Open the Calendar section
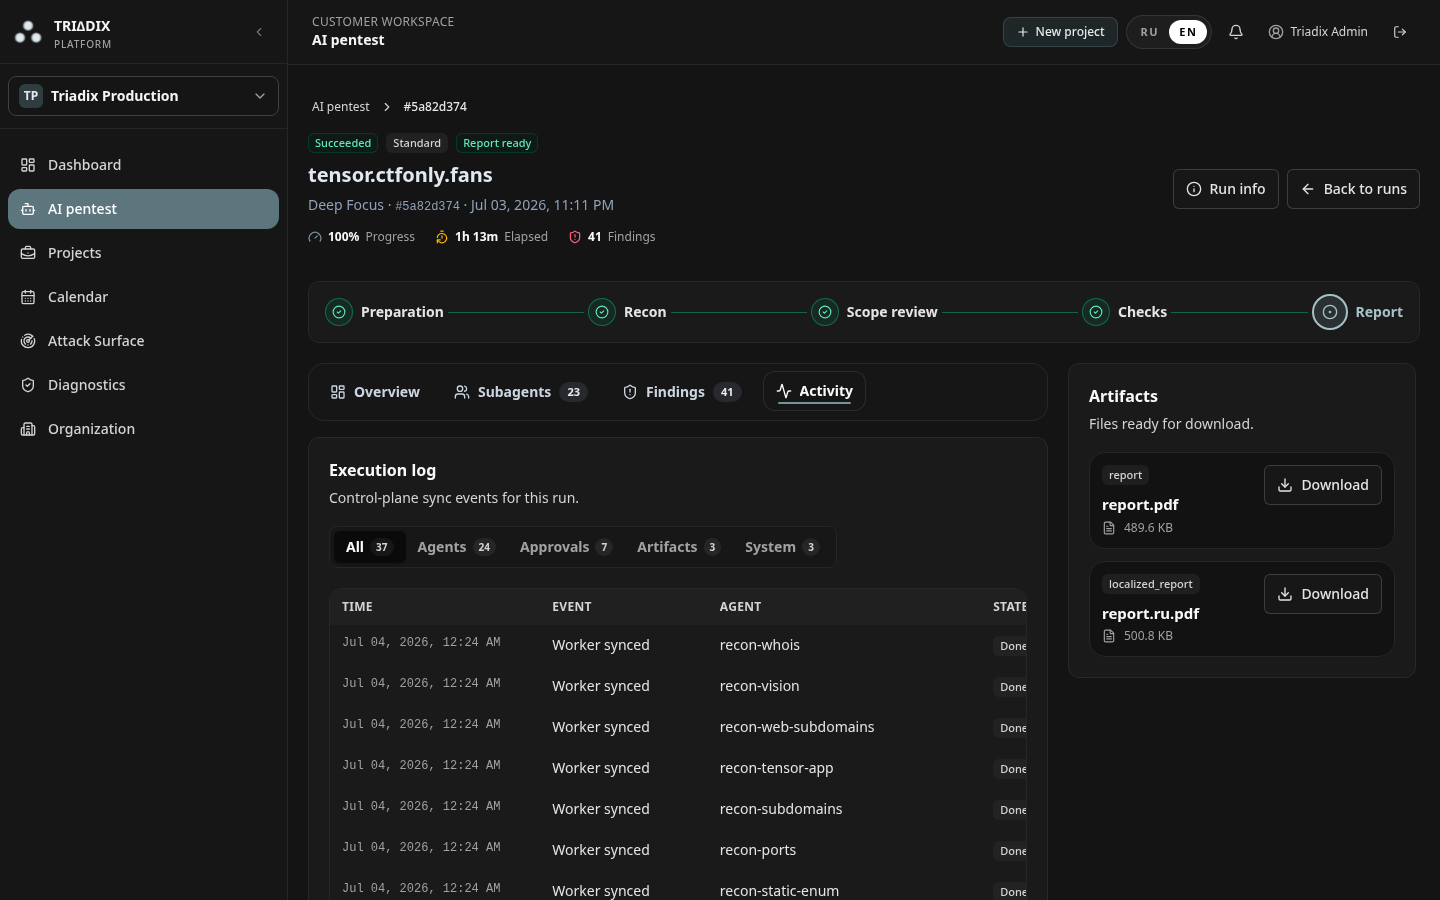The width and height of the screenshot is (1440, 900). coord(143,297)
